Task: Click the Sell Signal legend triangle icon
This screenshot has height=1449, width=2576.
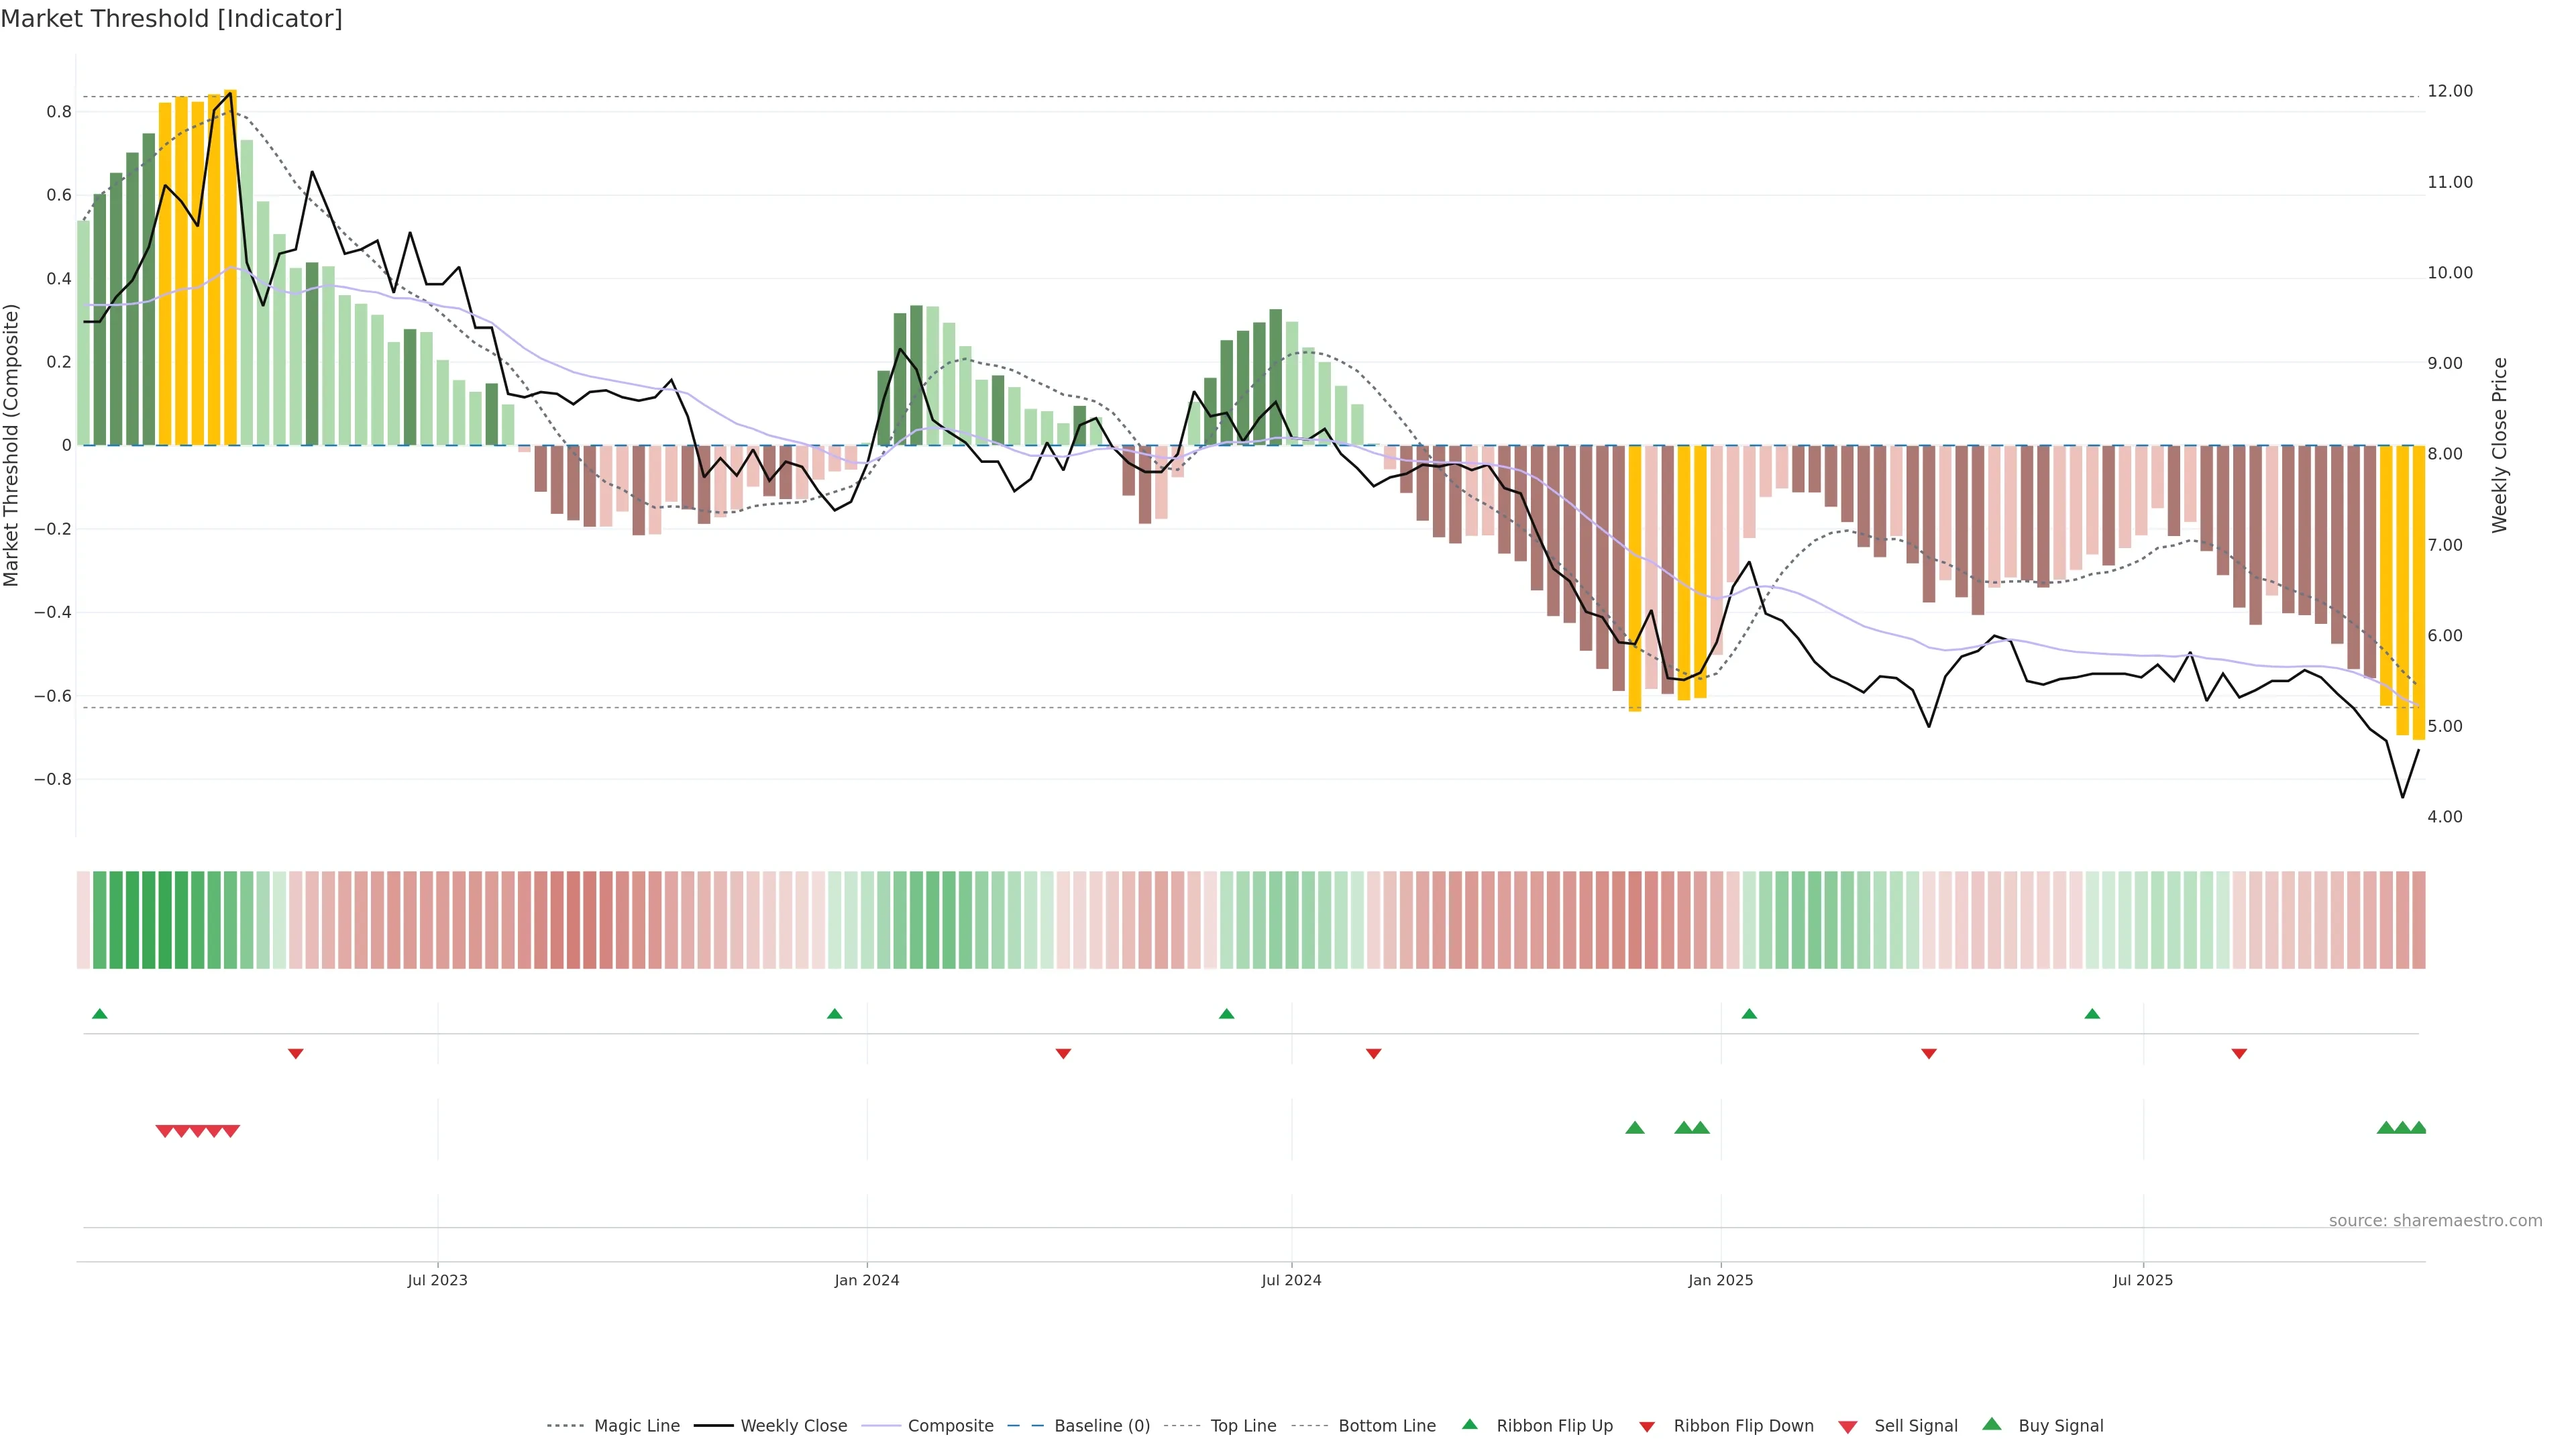Action: click(x=1847, y=1427)
